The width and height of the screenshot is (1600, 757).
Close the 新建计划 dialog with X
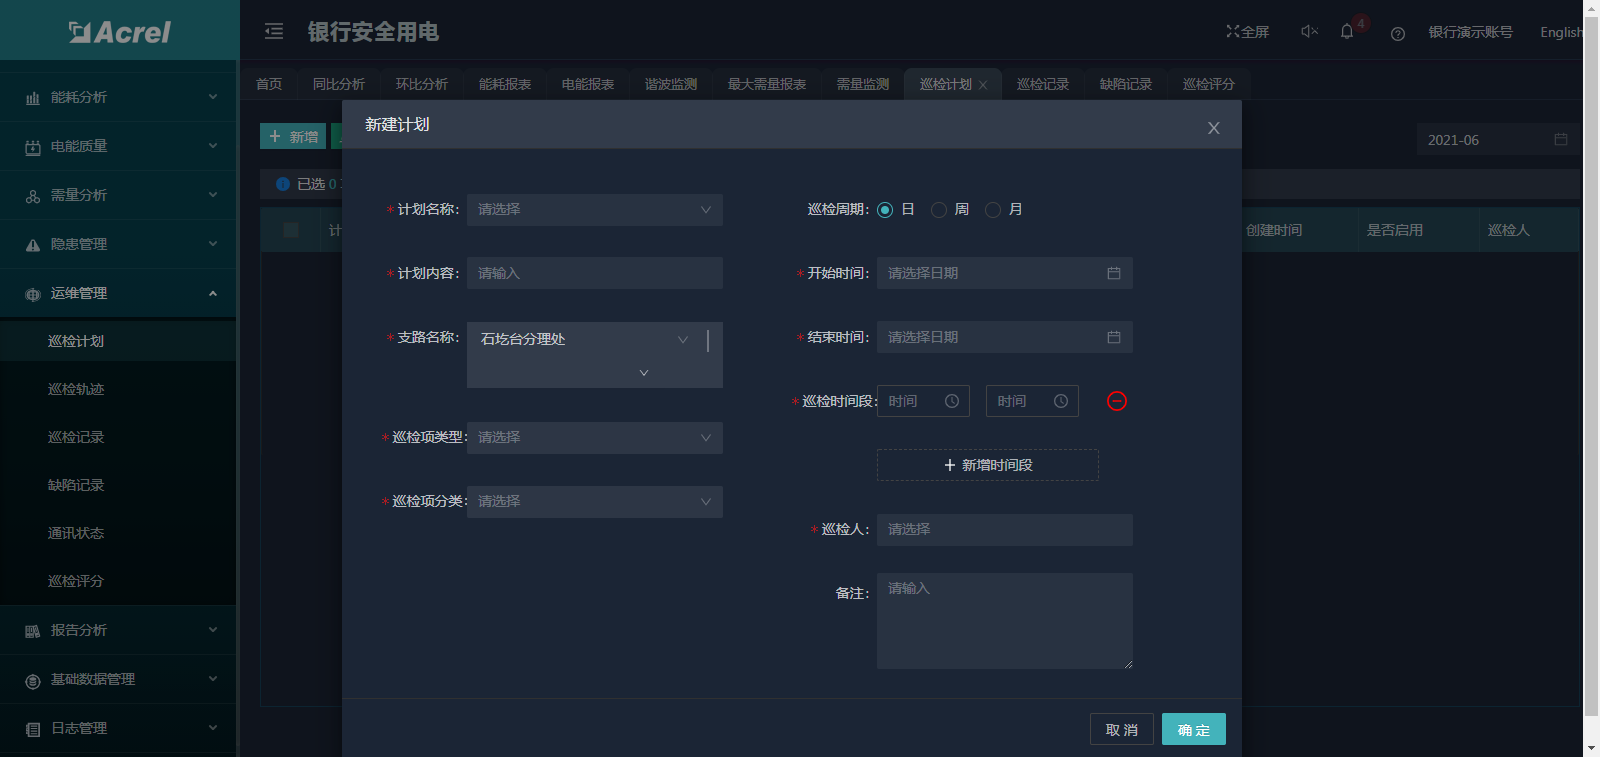tap(1214, 128)
